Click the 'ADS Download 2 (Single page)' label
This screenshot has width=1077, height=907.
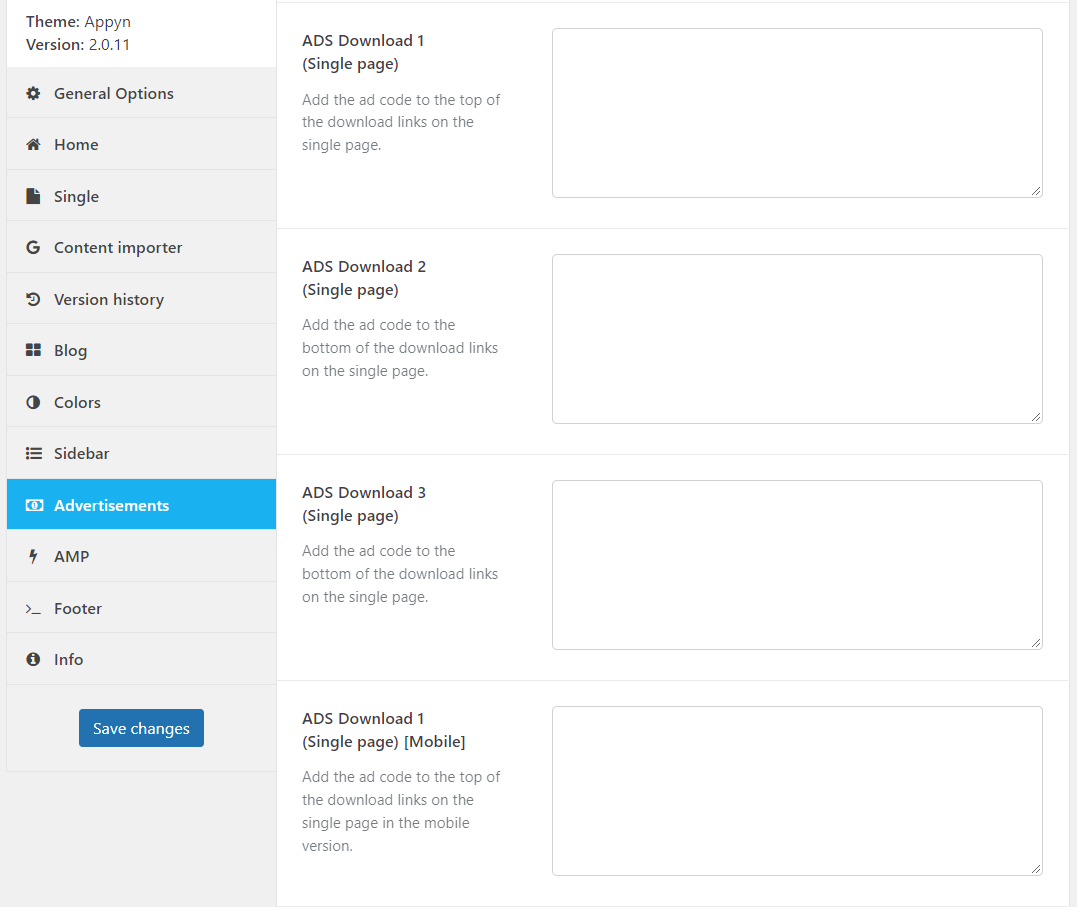(364, 278)
